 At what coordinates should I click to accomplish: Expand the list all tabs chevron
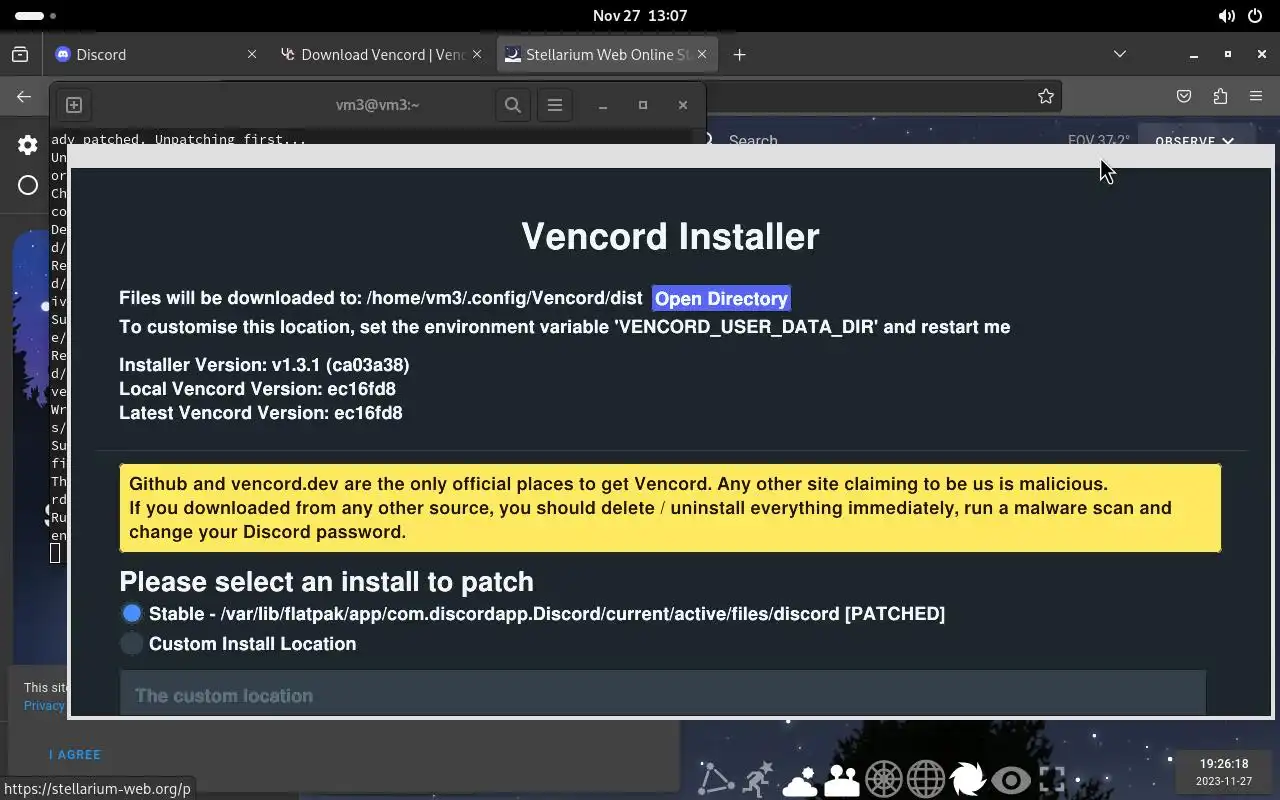tap(1120, 54)
